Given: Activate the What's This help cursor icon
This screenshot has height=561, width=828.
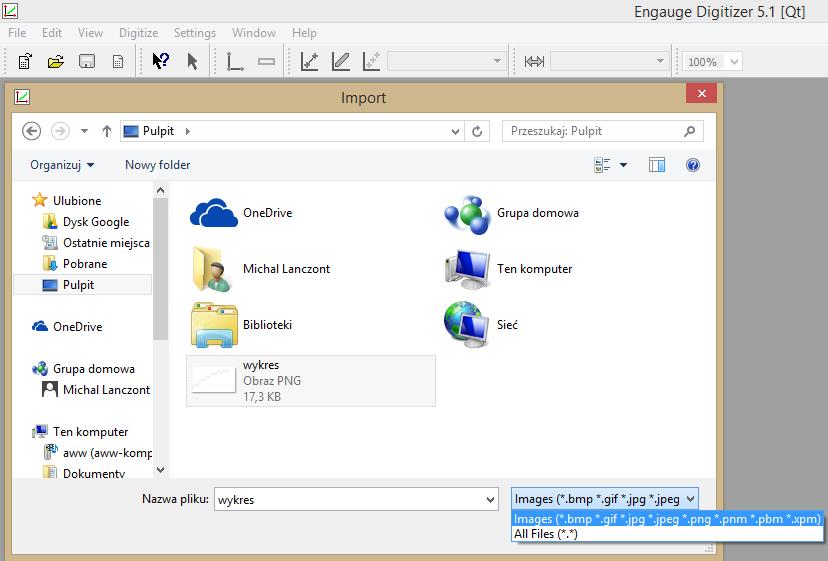Looking at the screenshot, I should [x=160, y=61].
